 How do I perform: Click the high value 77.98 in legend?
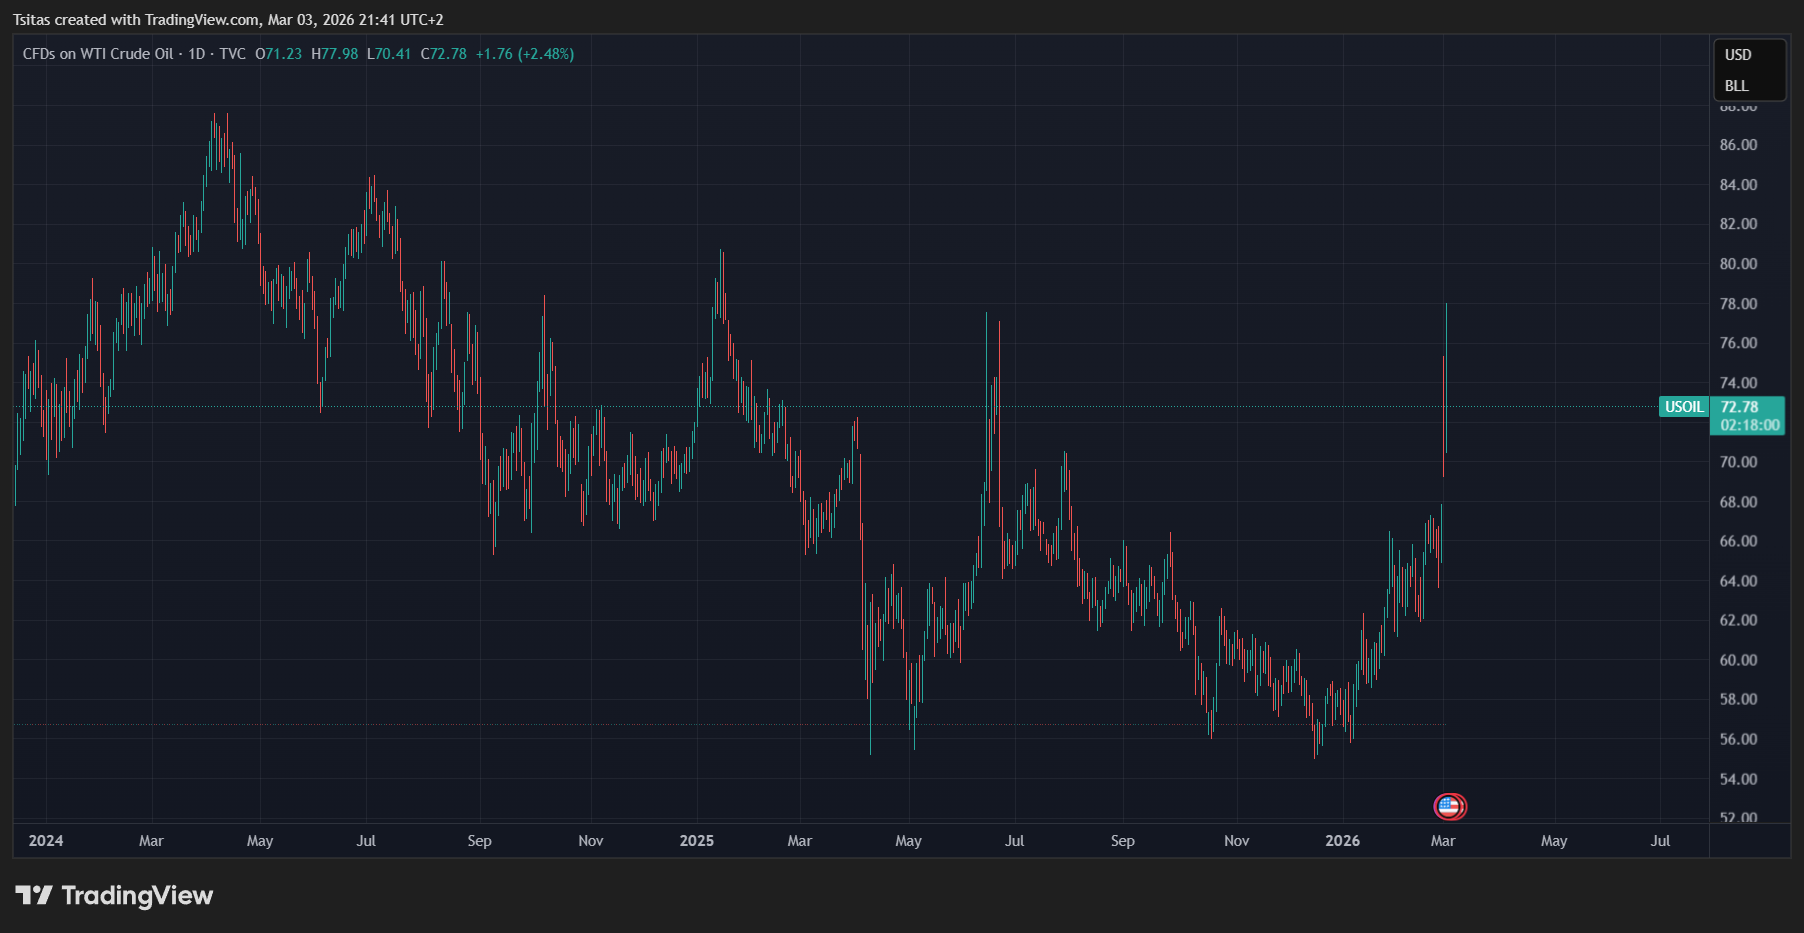click(335, 54)
